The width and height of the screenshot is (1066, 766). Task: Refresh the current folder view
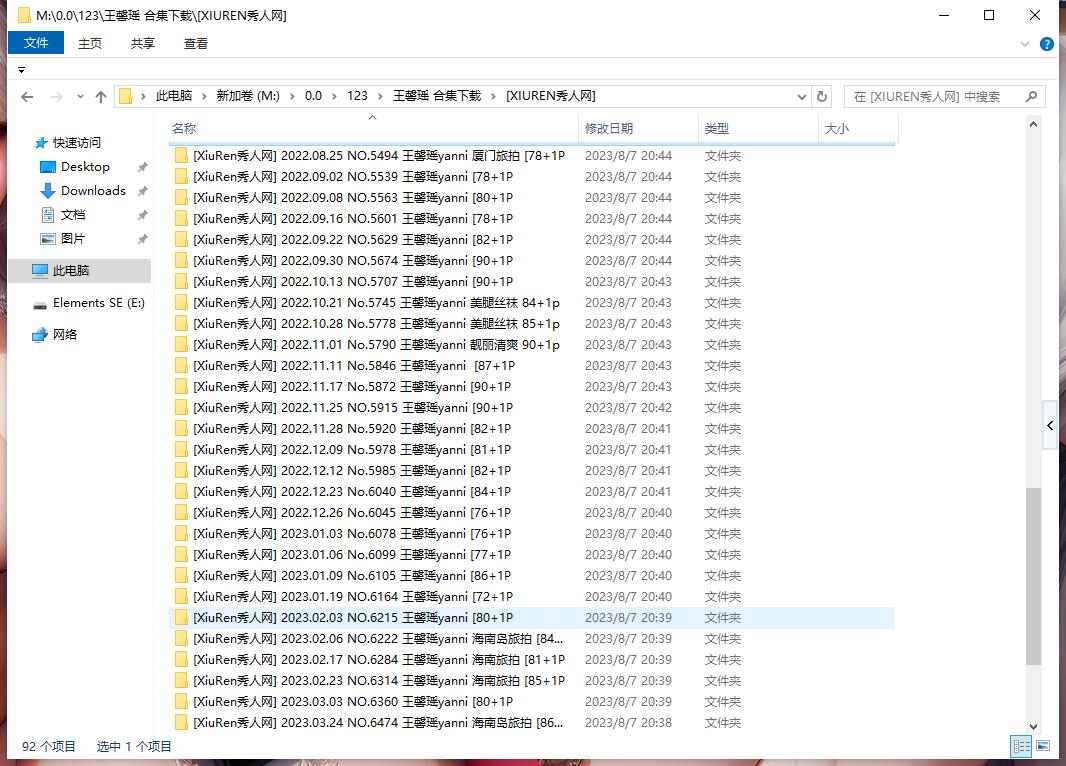pos(822,97)
